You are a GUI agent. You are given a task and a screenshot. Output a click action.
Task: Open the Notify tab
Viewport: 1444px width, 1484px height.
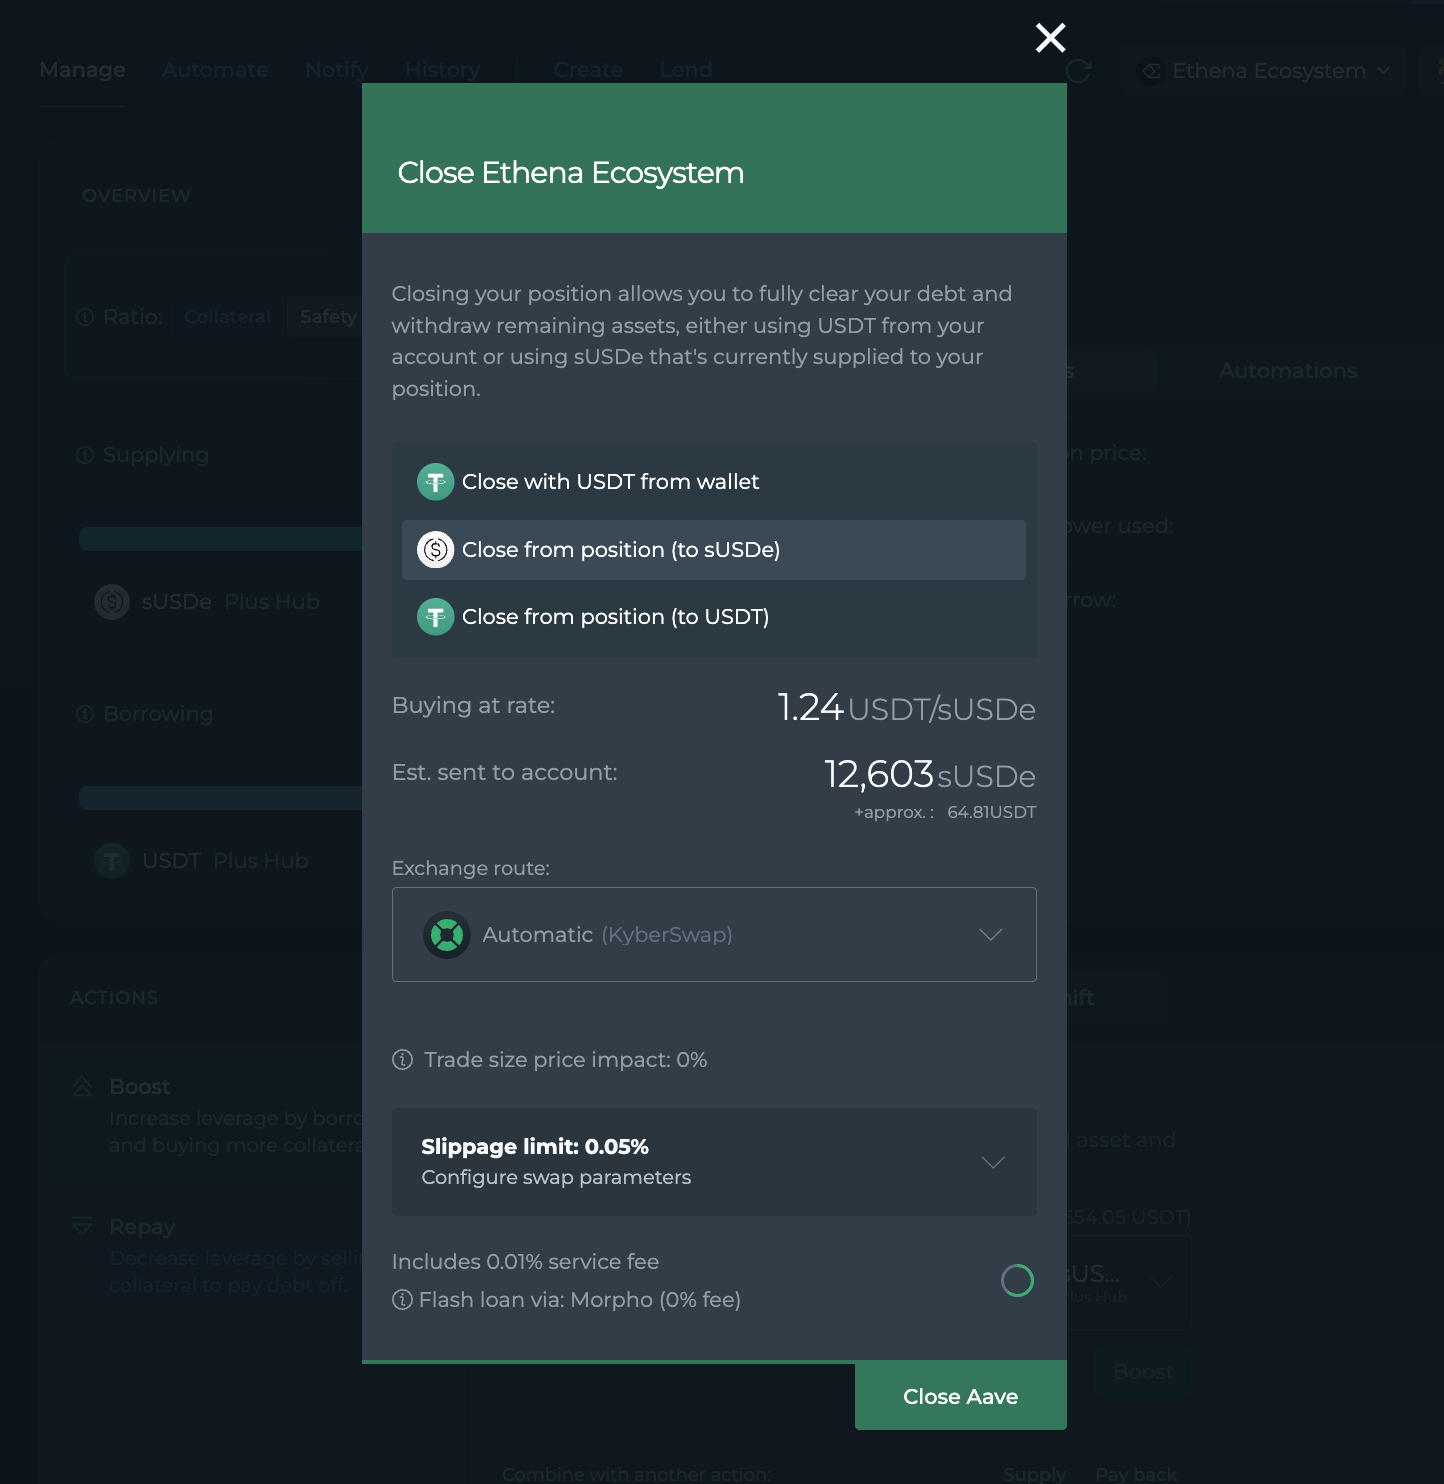[337, 70]
